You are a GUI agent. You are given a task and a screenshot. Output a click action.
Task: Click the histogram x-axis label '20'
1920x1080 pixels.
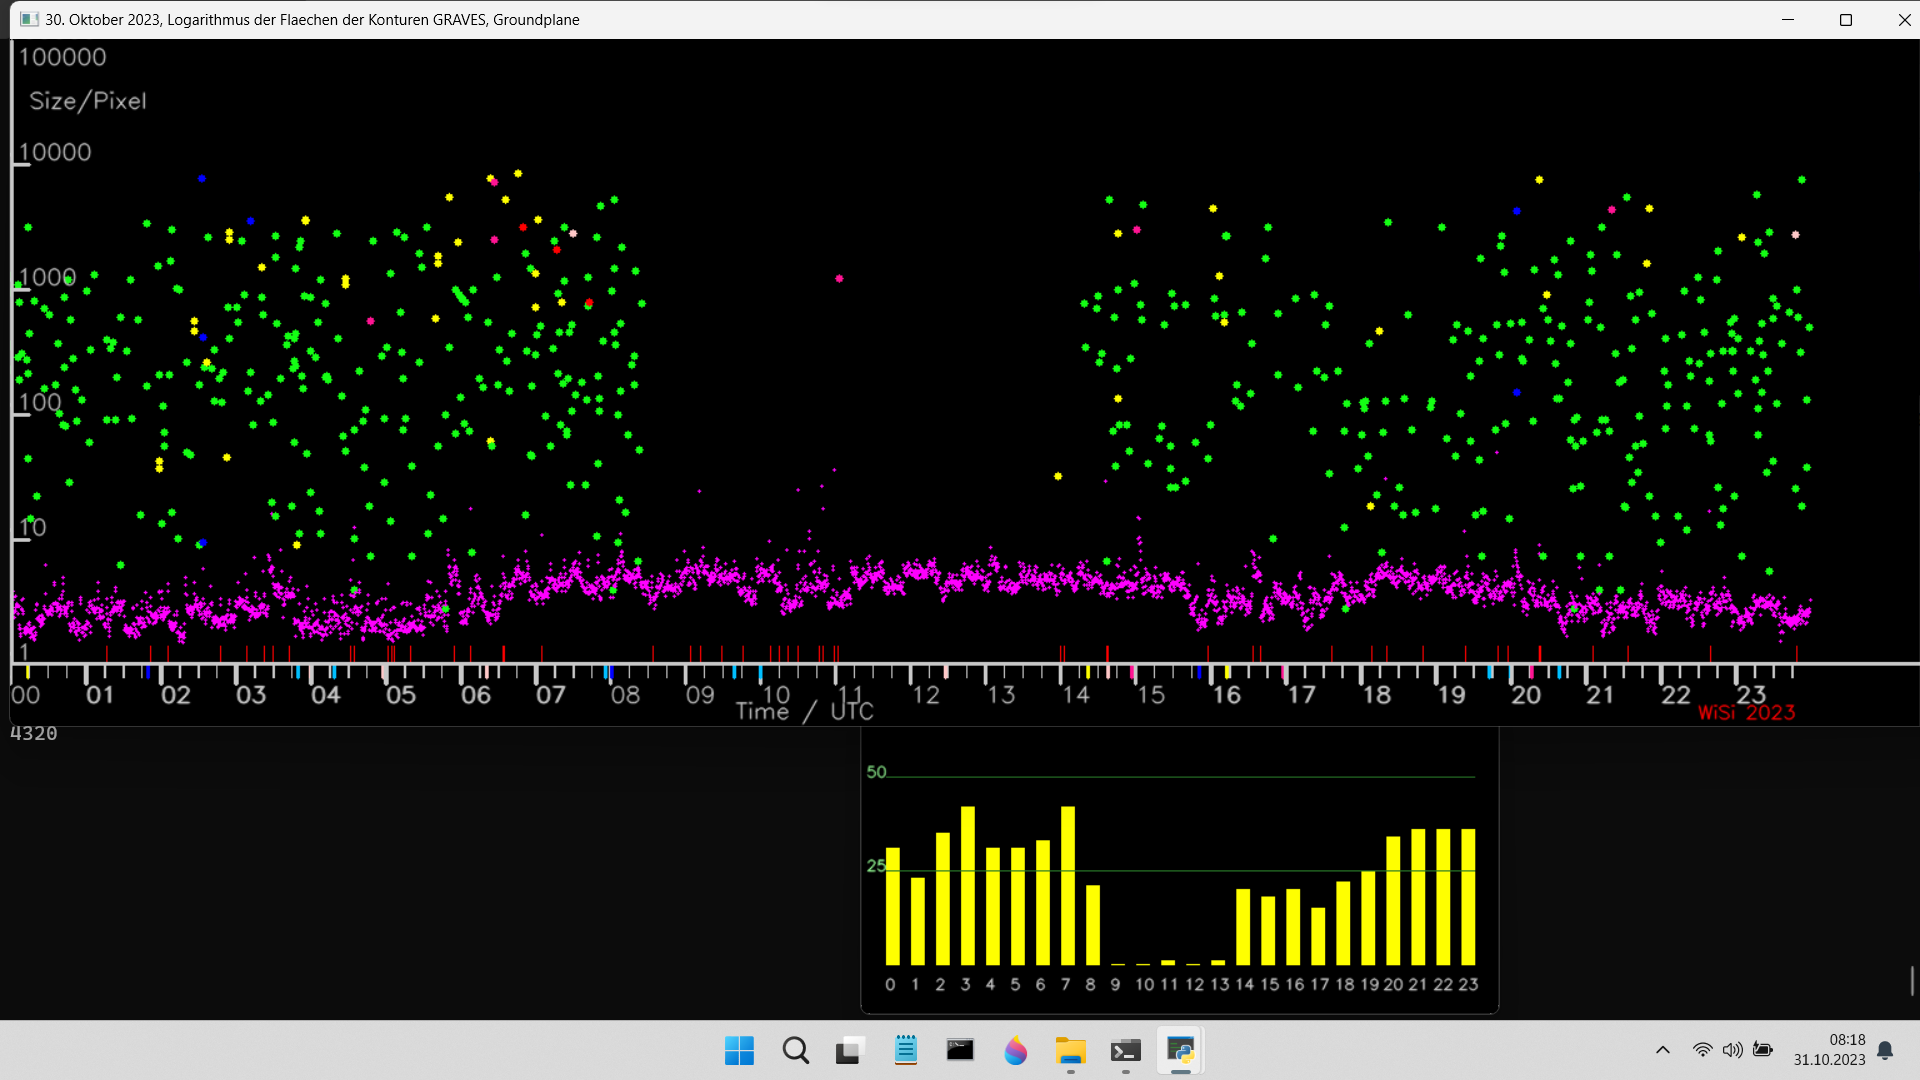pyautogui.click(x=1393, y=985)
